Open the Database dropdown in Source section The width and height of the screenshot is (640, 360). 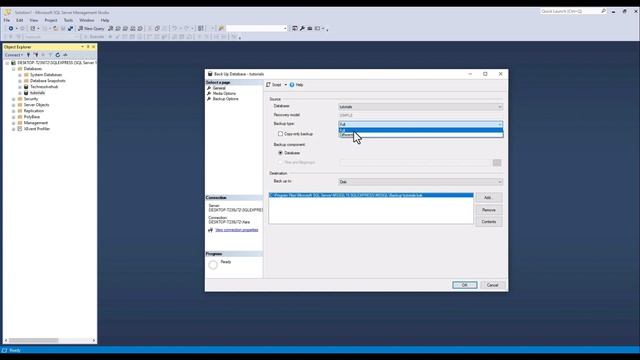(420, 107)
